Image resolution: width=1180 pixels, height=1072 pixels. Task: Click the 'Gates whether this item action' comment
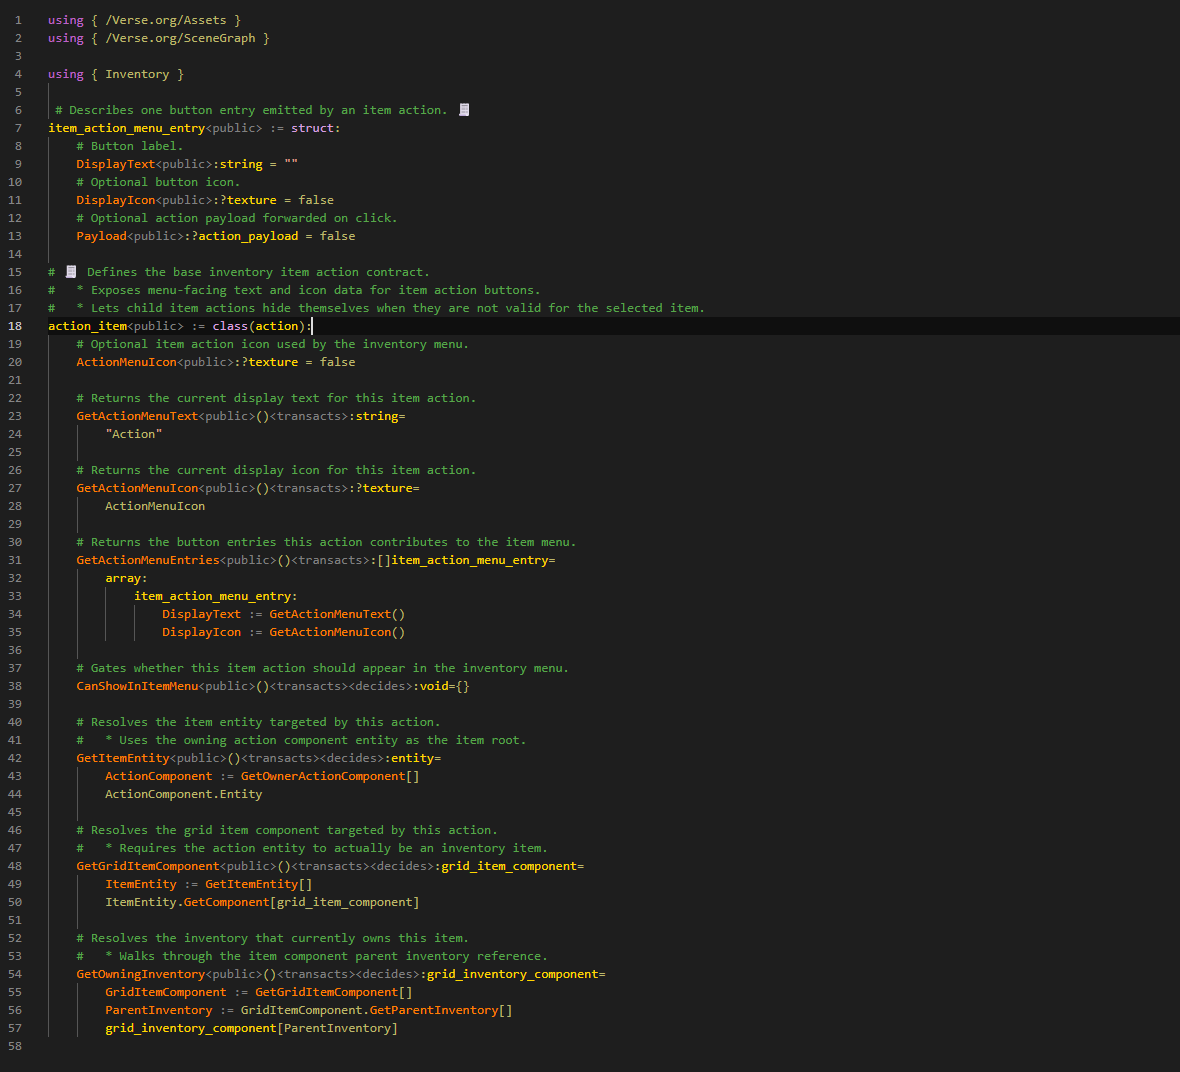click(322, 668)
